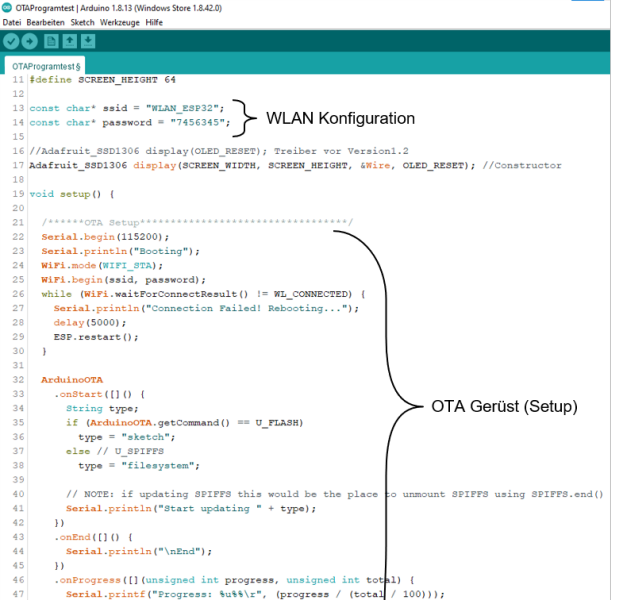The height and width of the screenshot is (600, 624).
Task: Place cursor on the "WLAN_ESP32" ssid string
Action: (190, 108)
